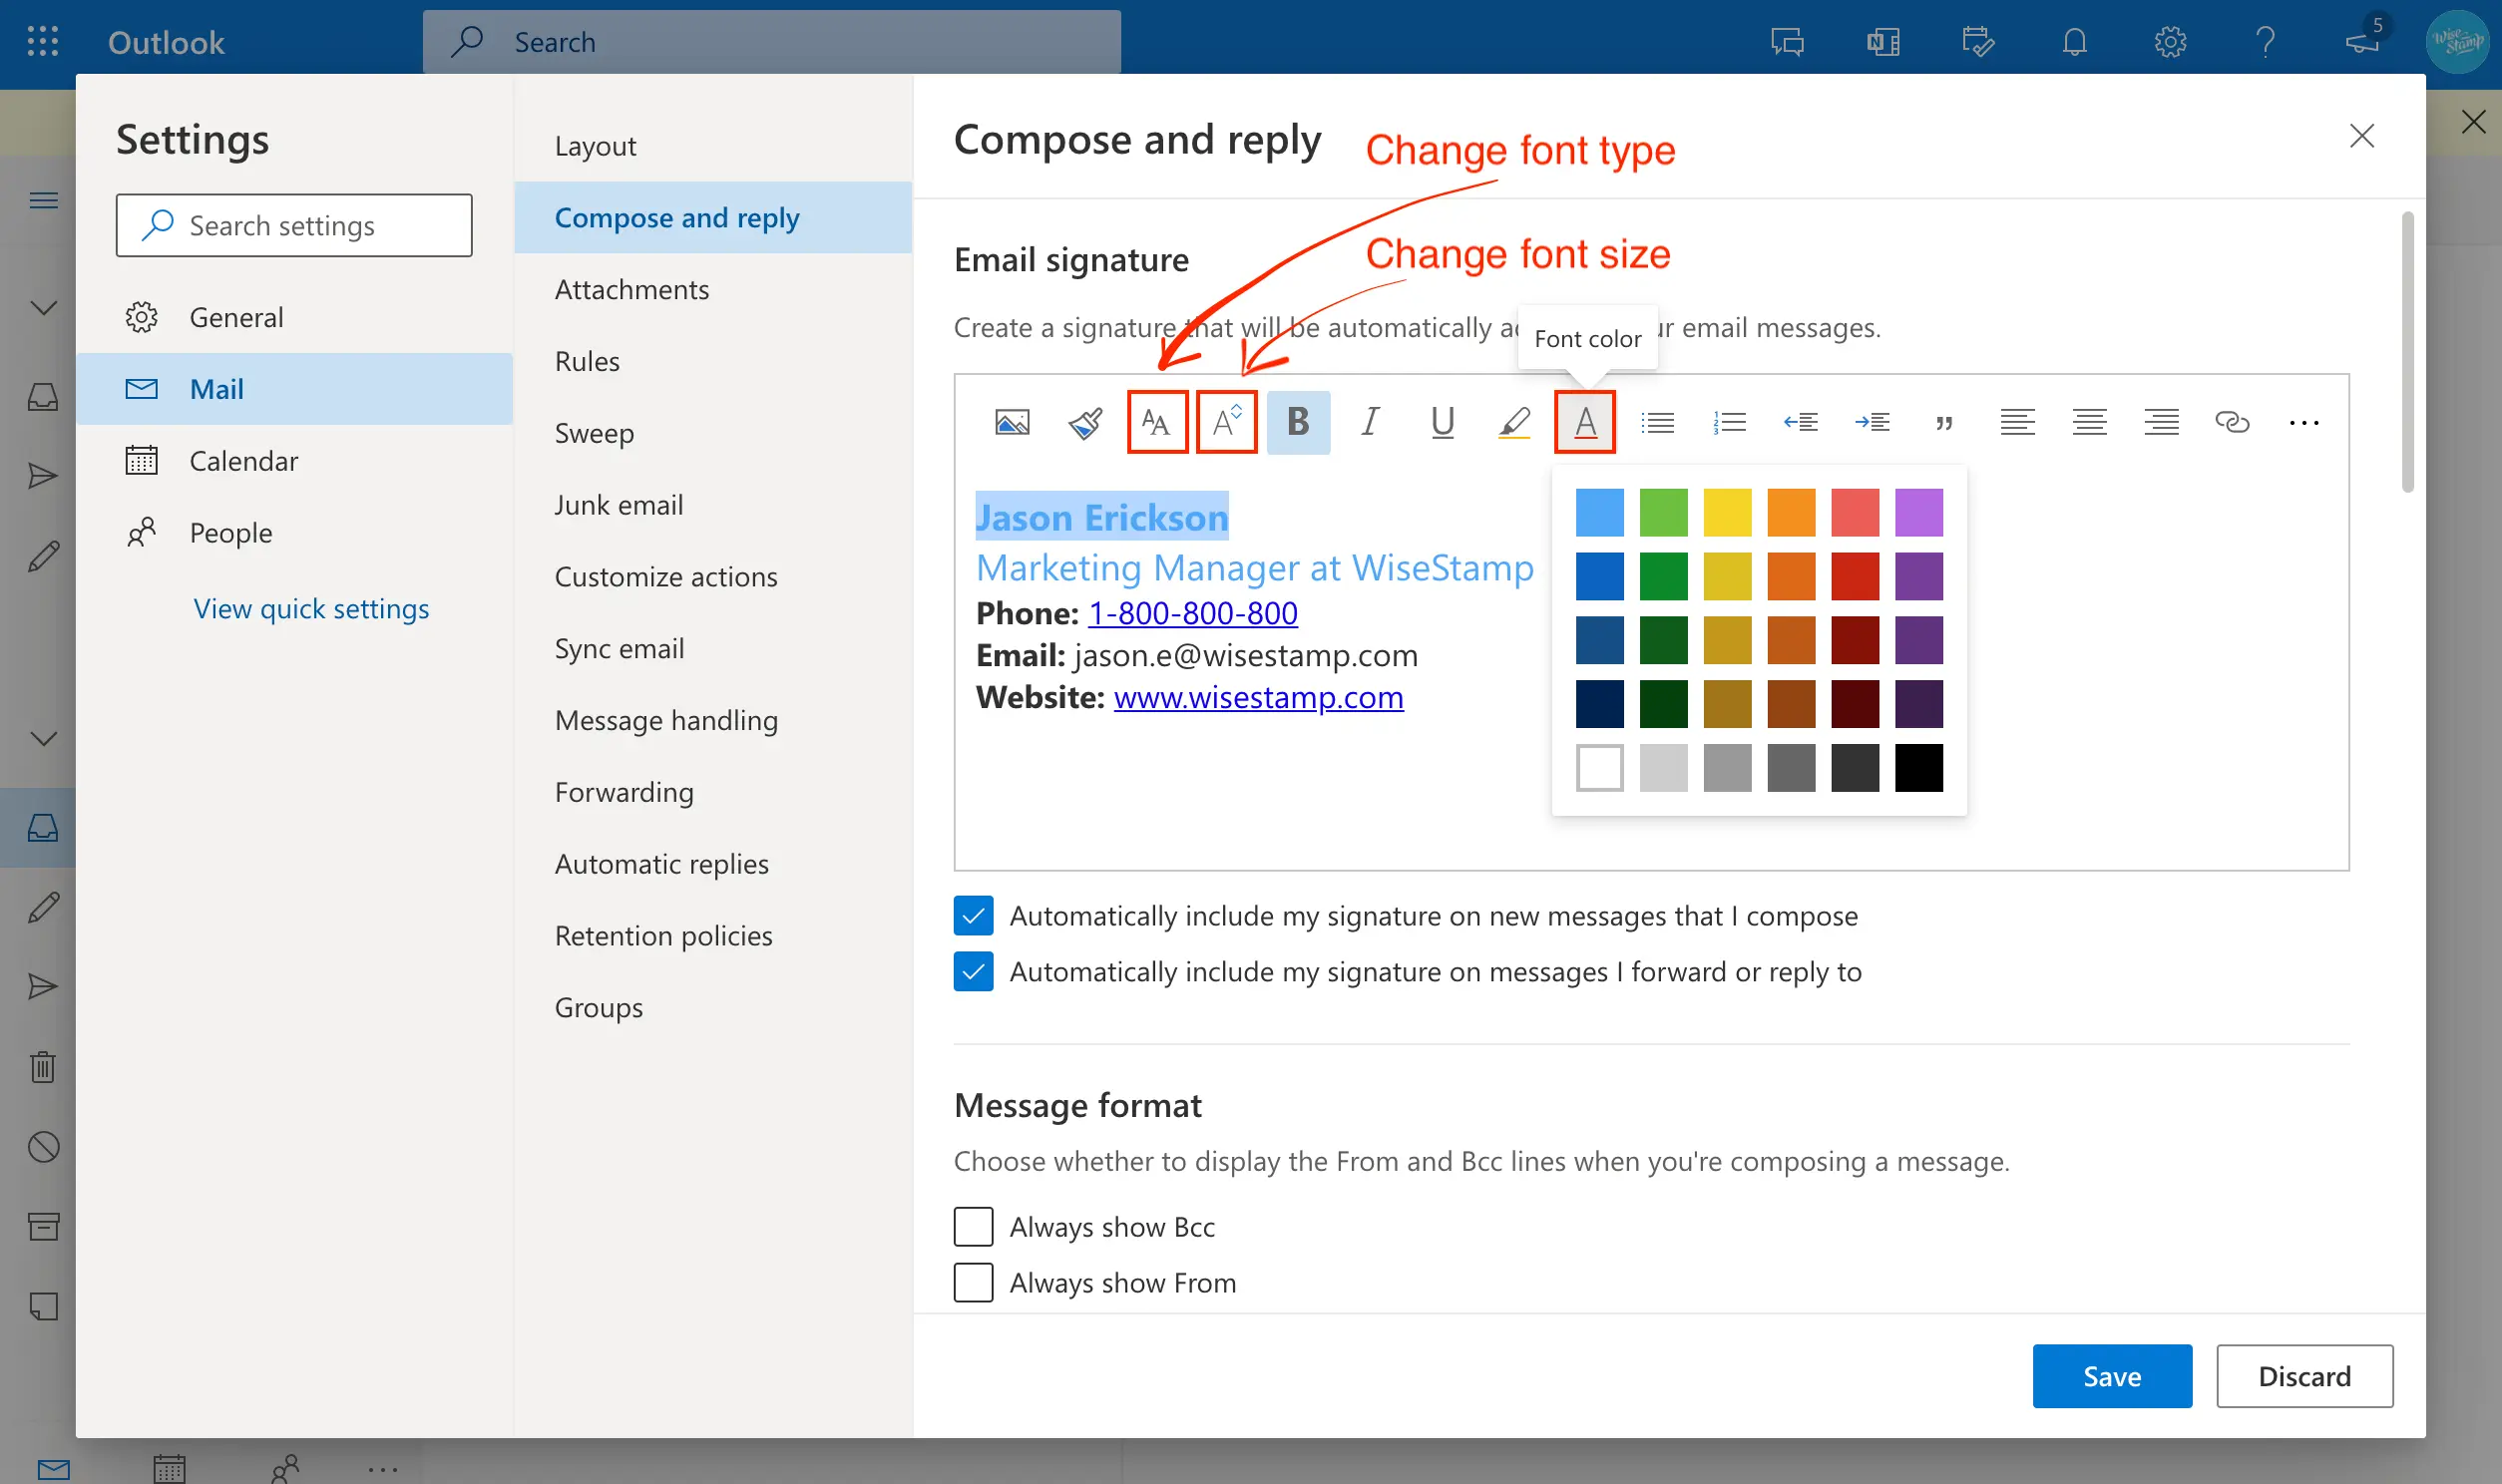Viewport: 2502px width, 1484px height.
Task: Open the Outlook notifications bell
Action: (2073, 41)
